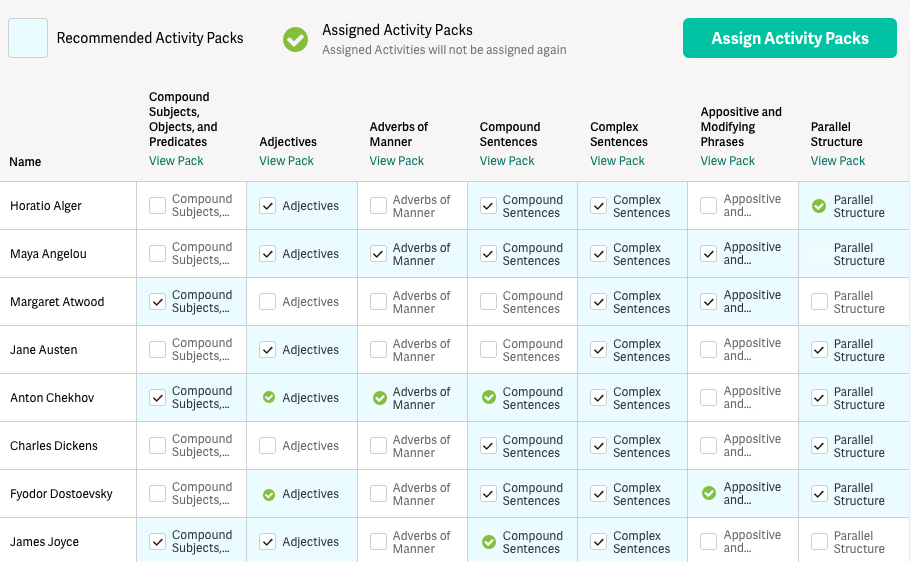Image resolution: width=910 pixels, height=562 pixels.
Task: Open View Pack link under Adjectives
Action: (286, 161)
